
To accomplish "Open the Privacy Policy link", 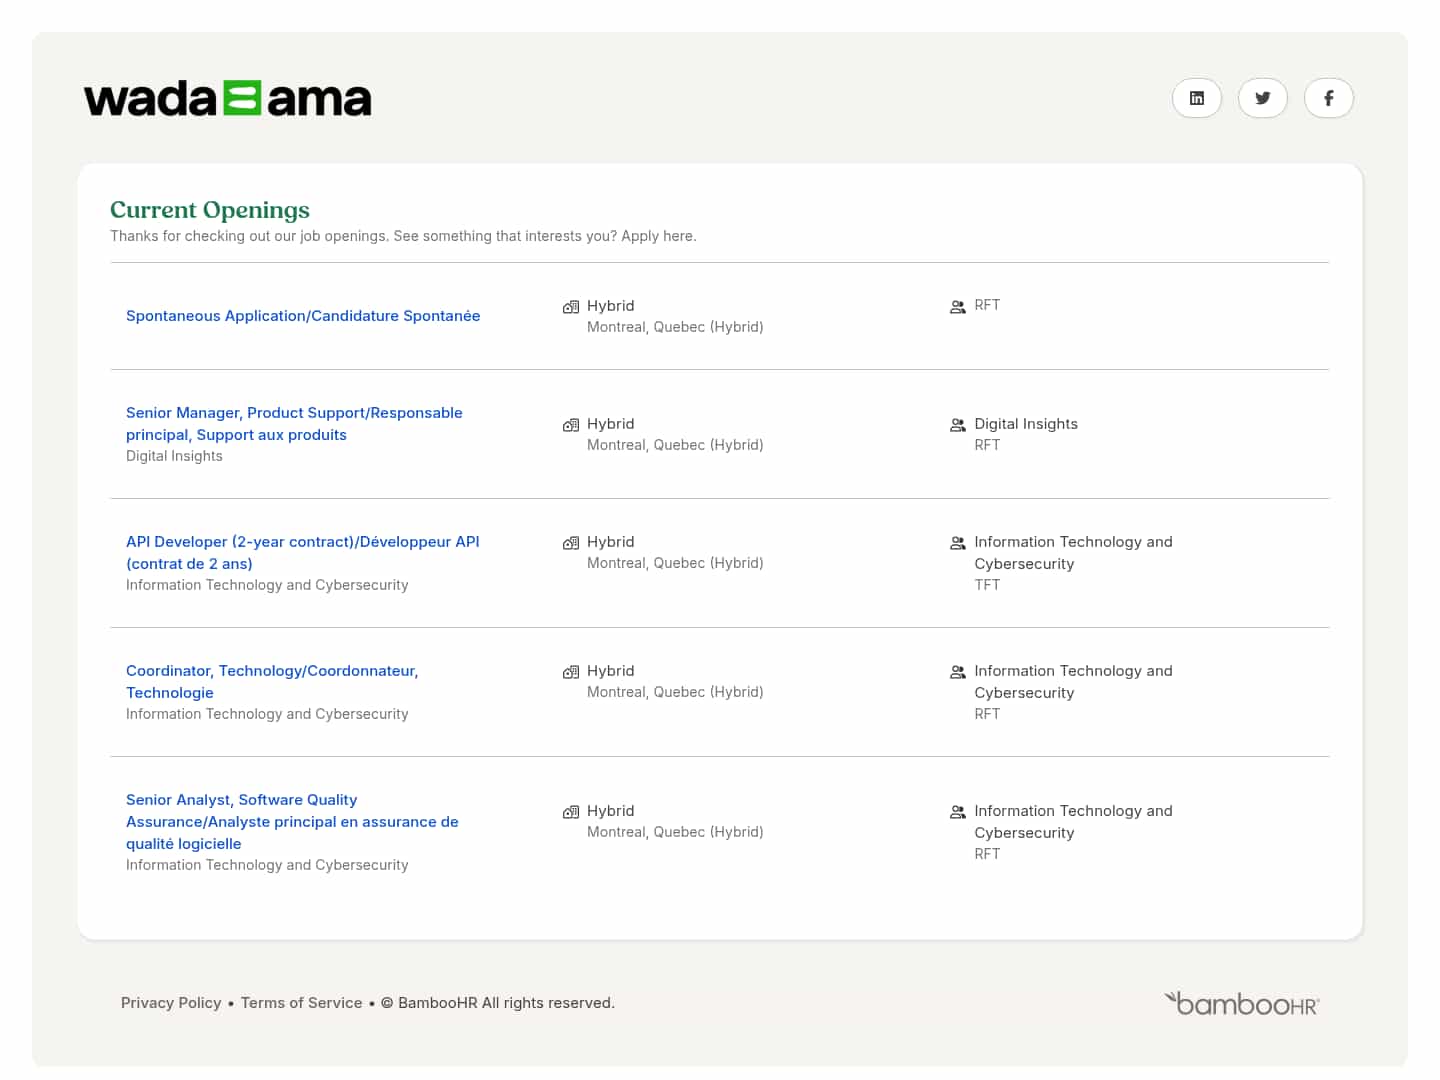I will click(171, 1003).
